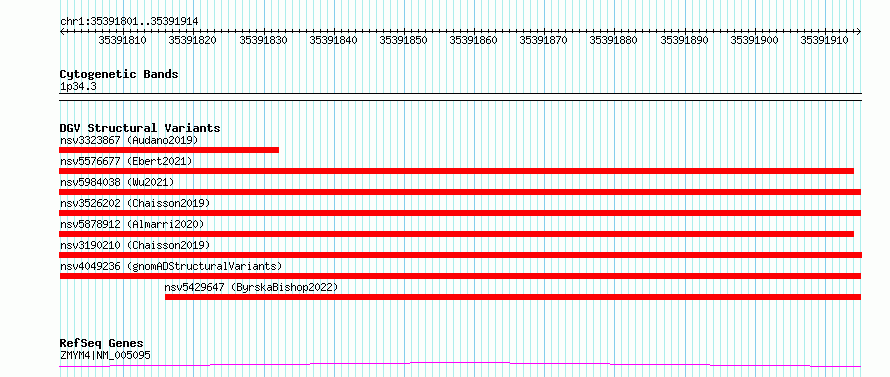
Task: Open variant nsv4049236 (gnomADStructuralVariants) label
Action: (171, 266)
